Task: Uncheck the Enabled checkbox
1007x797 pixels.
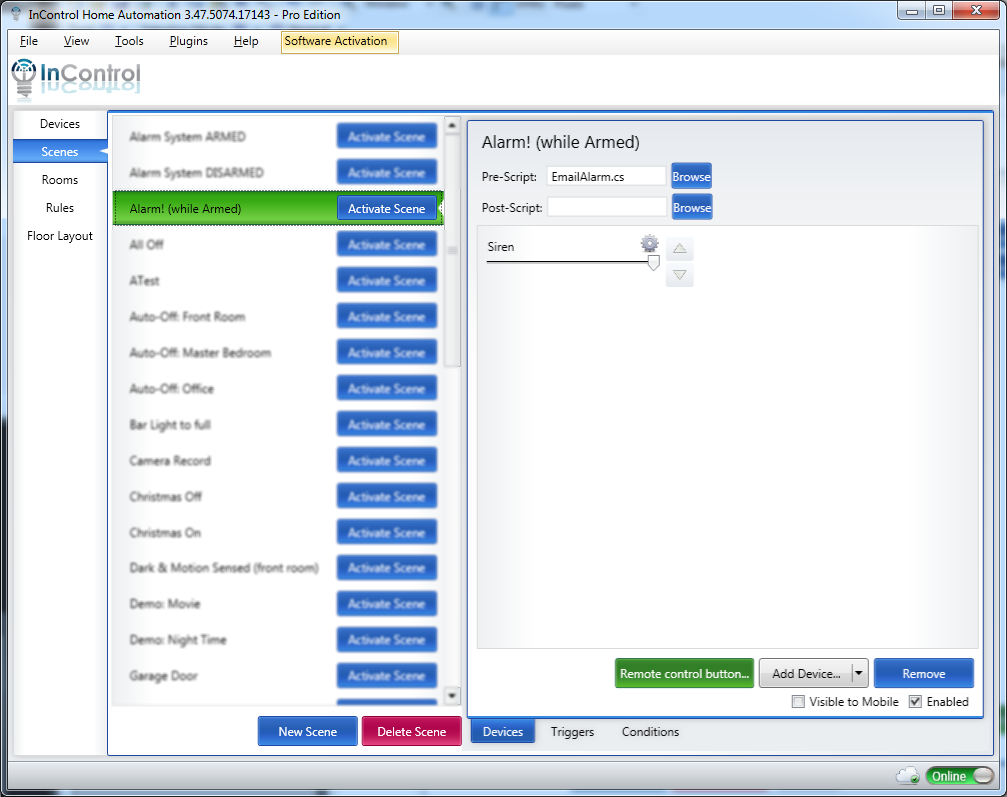Action: click(915, 702)
